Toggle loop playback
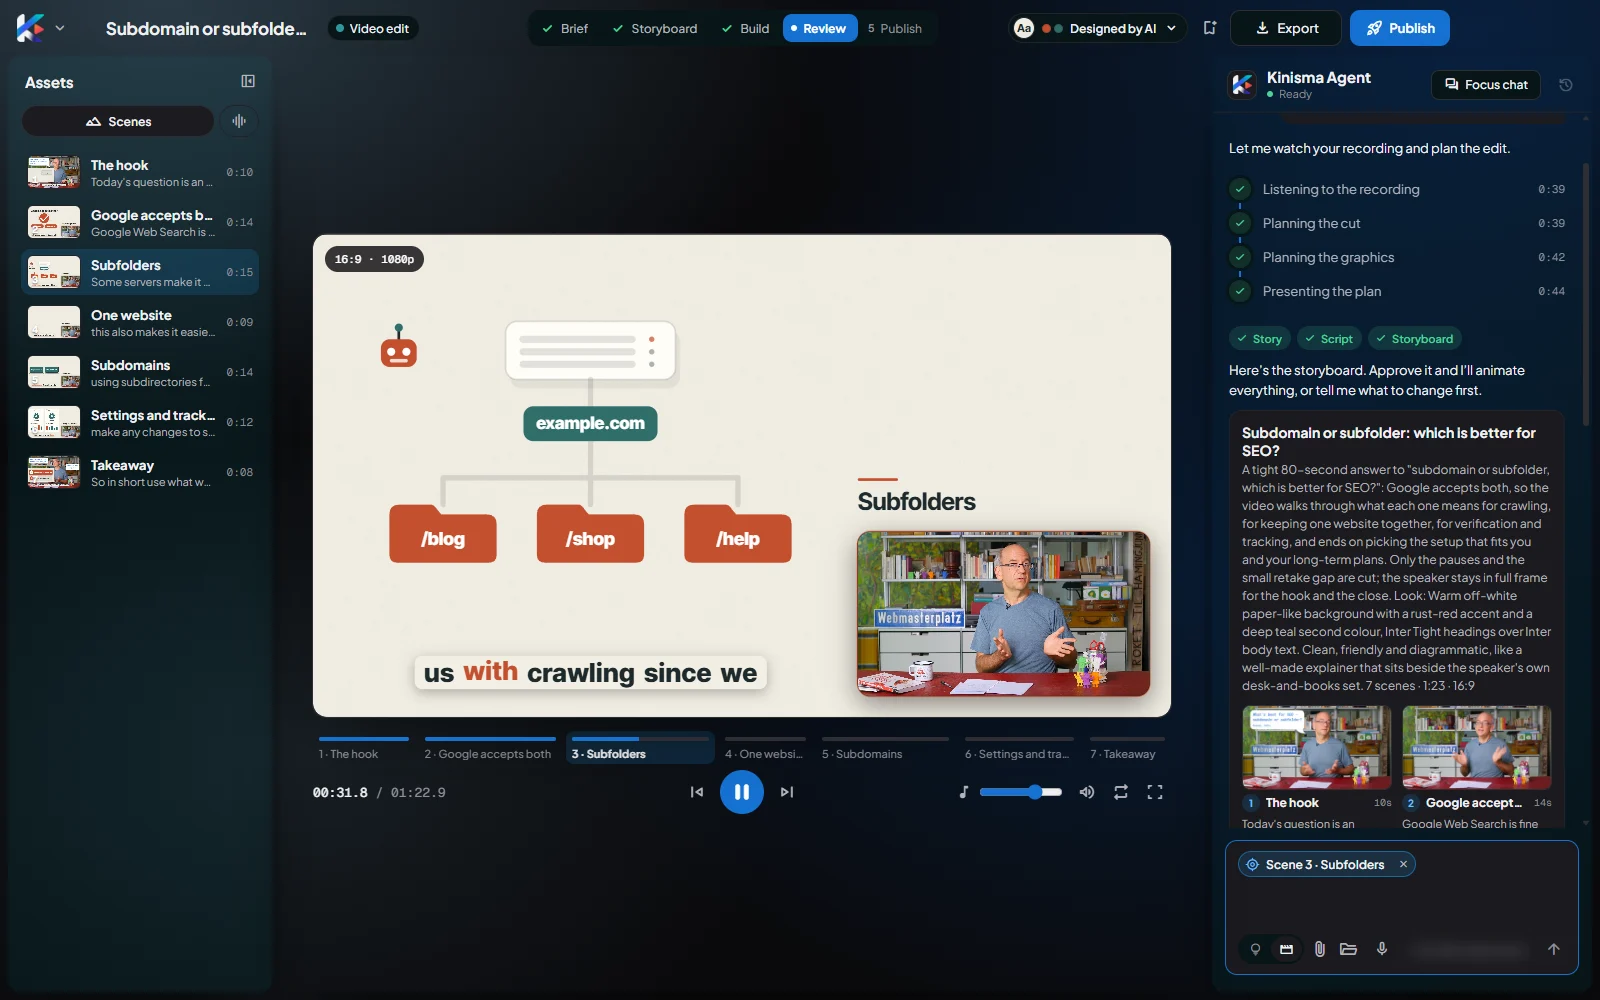The image size is (1600, 1000). point(1121,792)
